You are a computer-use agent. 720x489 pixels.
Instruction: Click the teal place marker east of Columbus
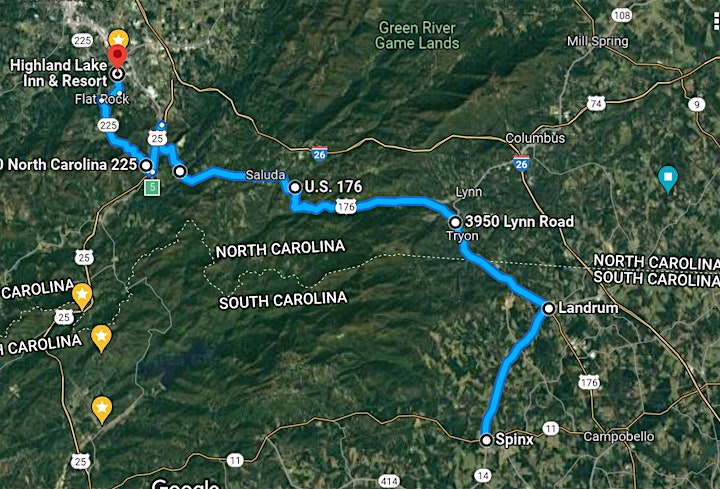668,179
